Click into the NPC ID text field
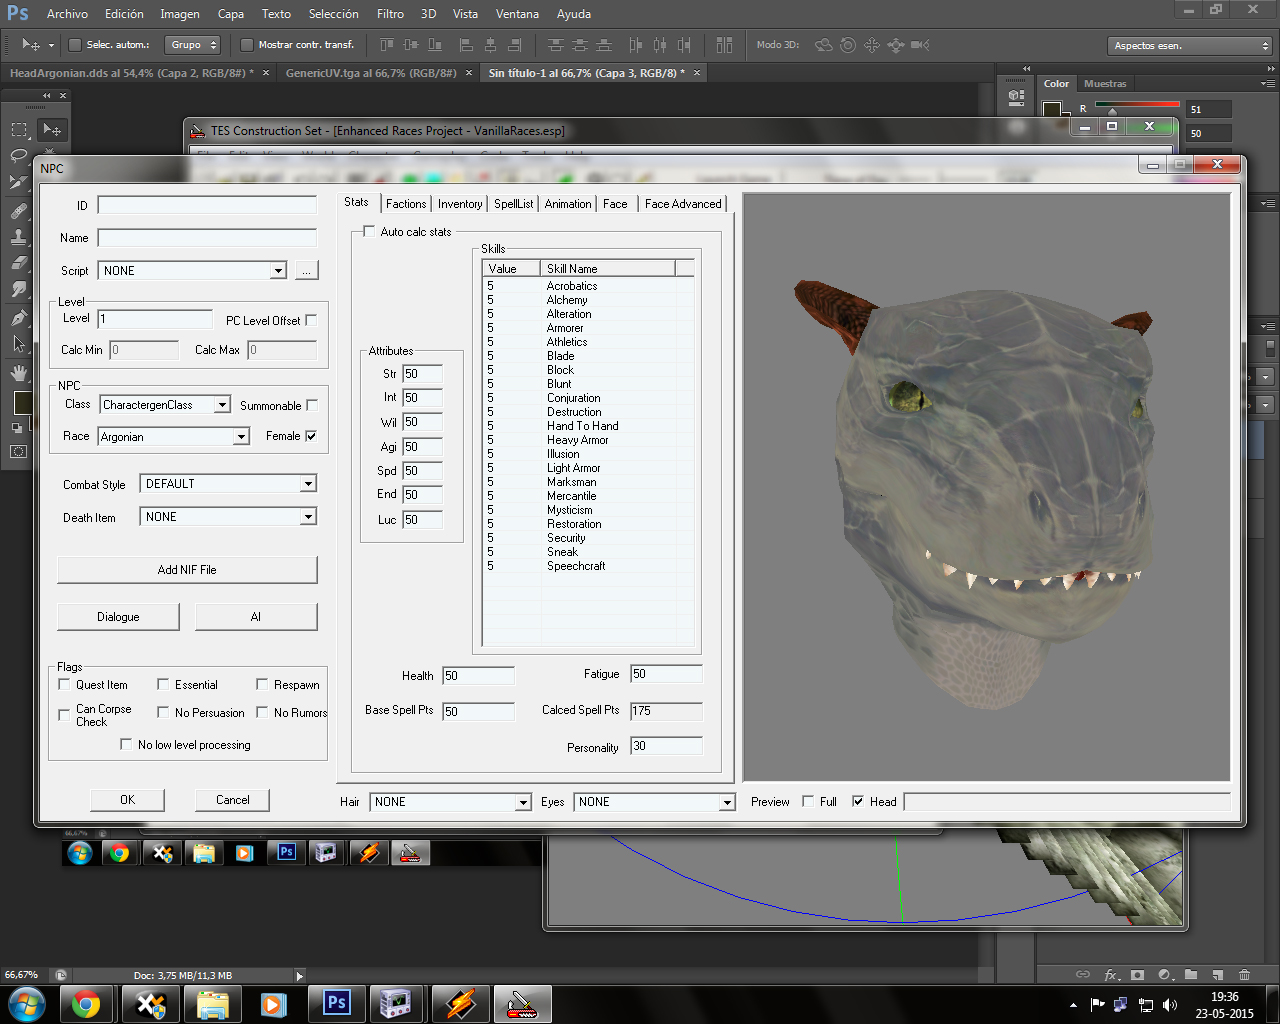Screen dimensions: 1280x1024 click(x=207, y=205)
